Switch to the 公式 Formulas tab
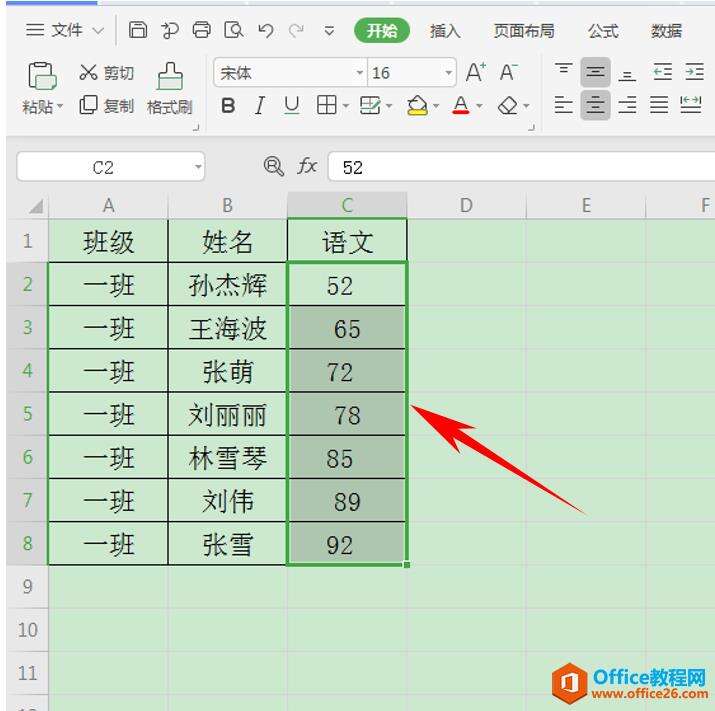 coord(603,31)
